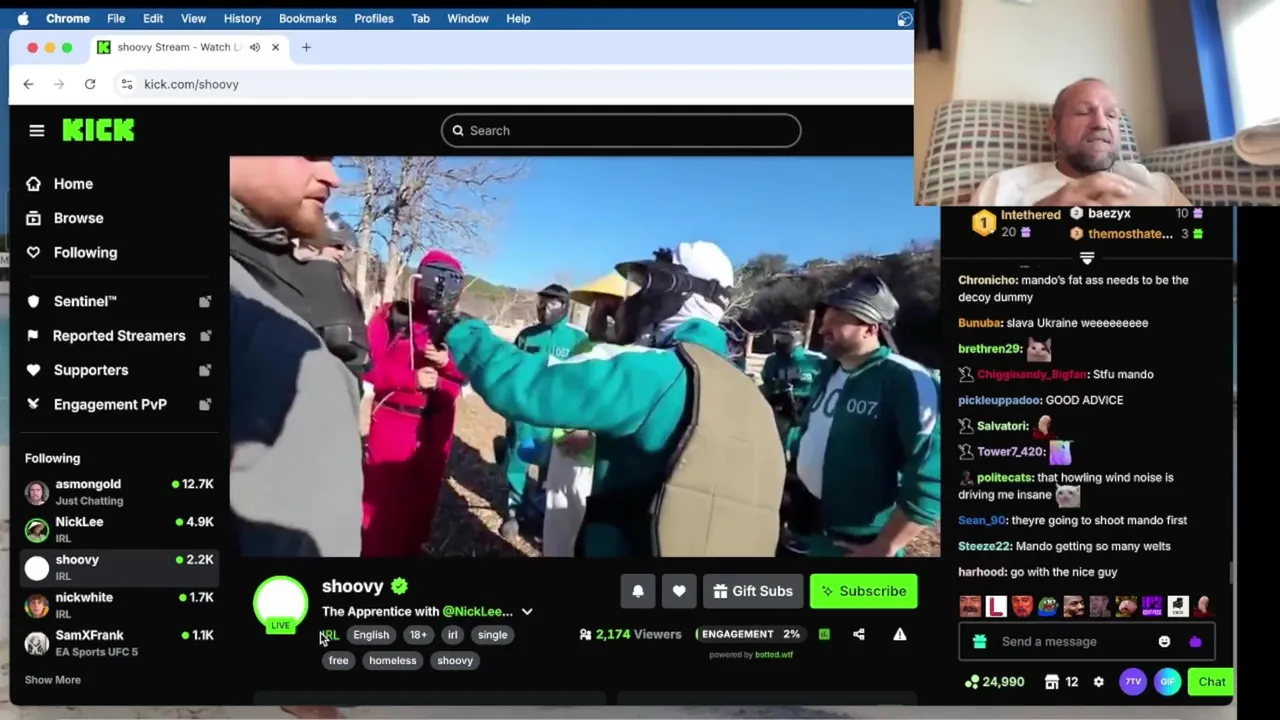1280x720 pixels.
Task: Click pickleuppadoo username in chat
Action: click(999, 400)
